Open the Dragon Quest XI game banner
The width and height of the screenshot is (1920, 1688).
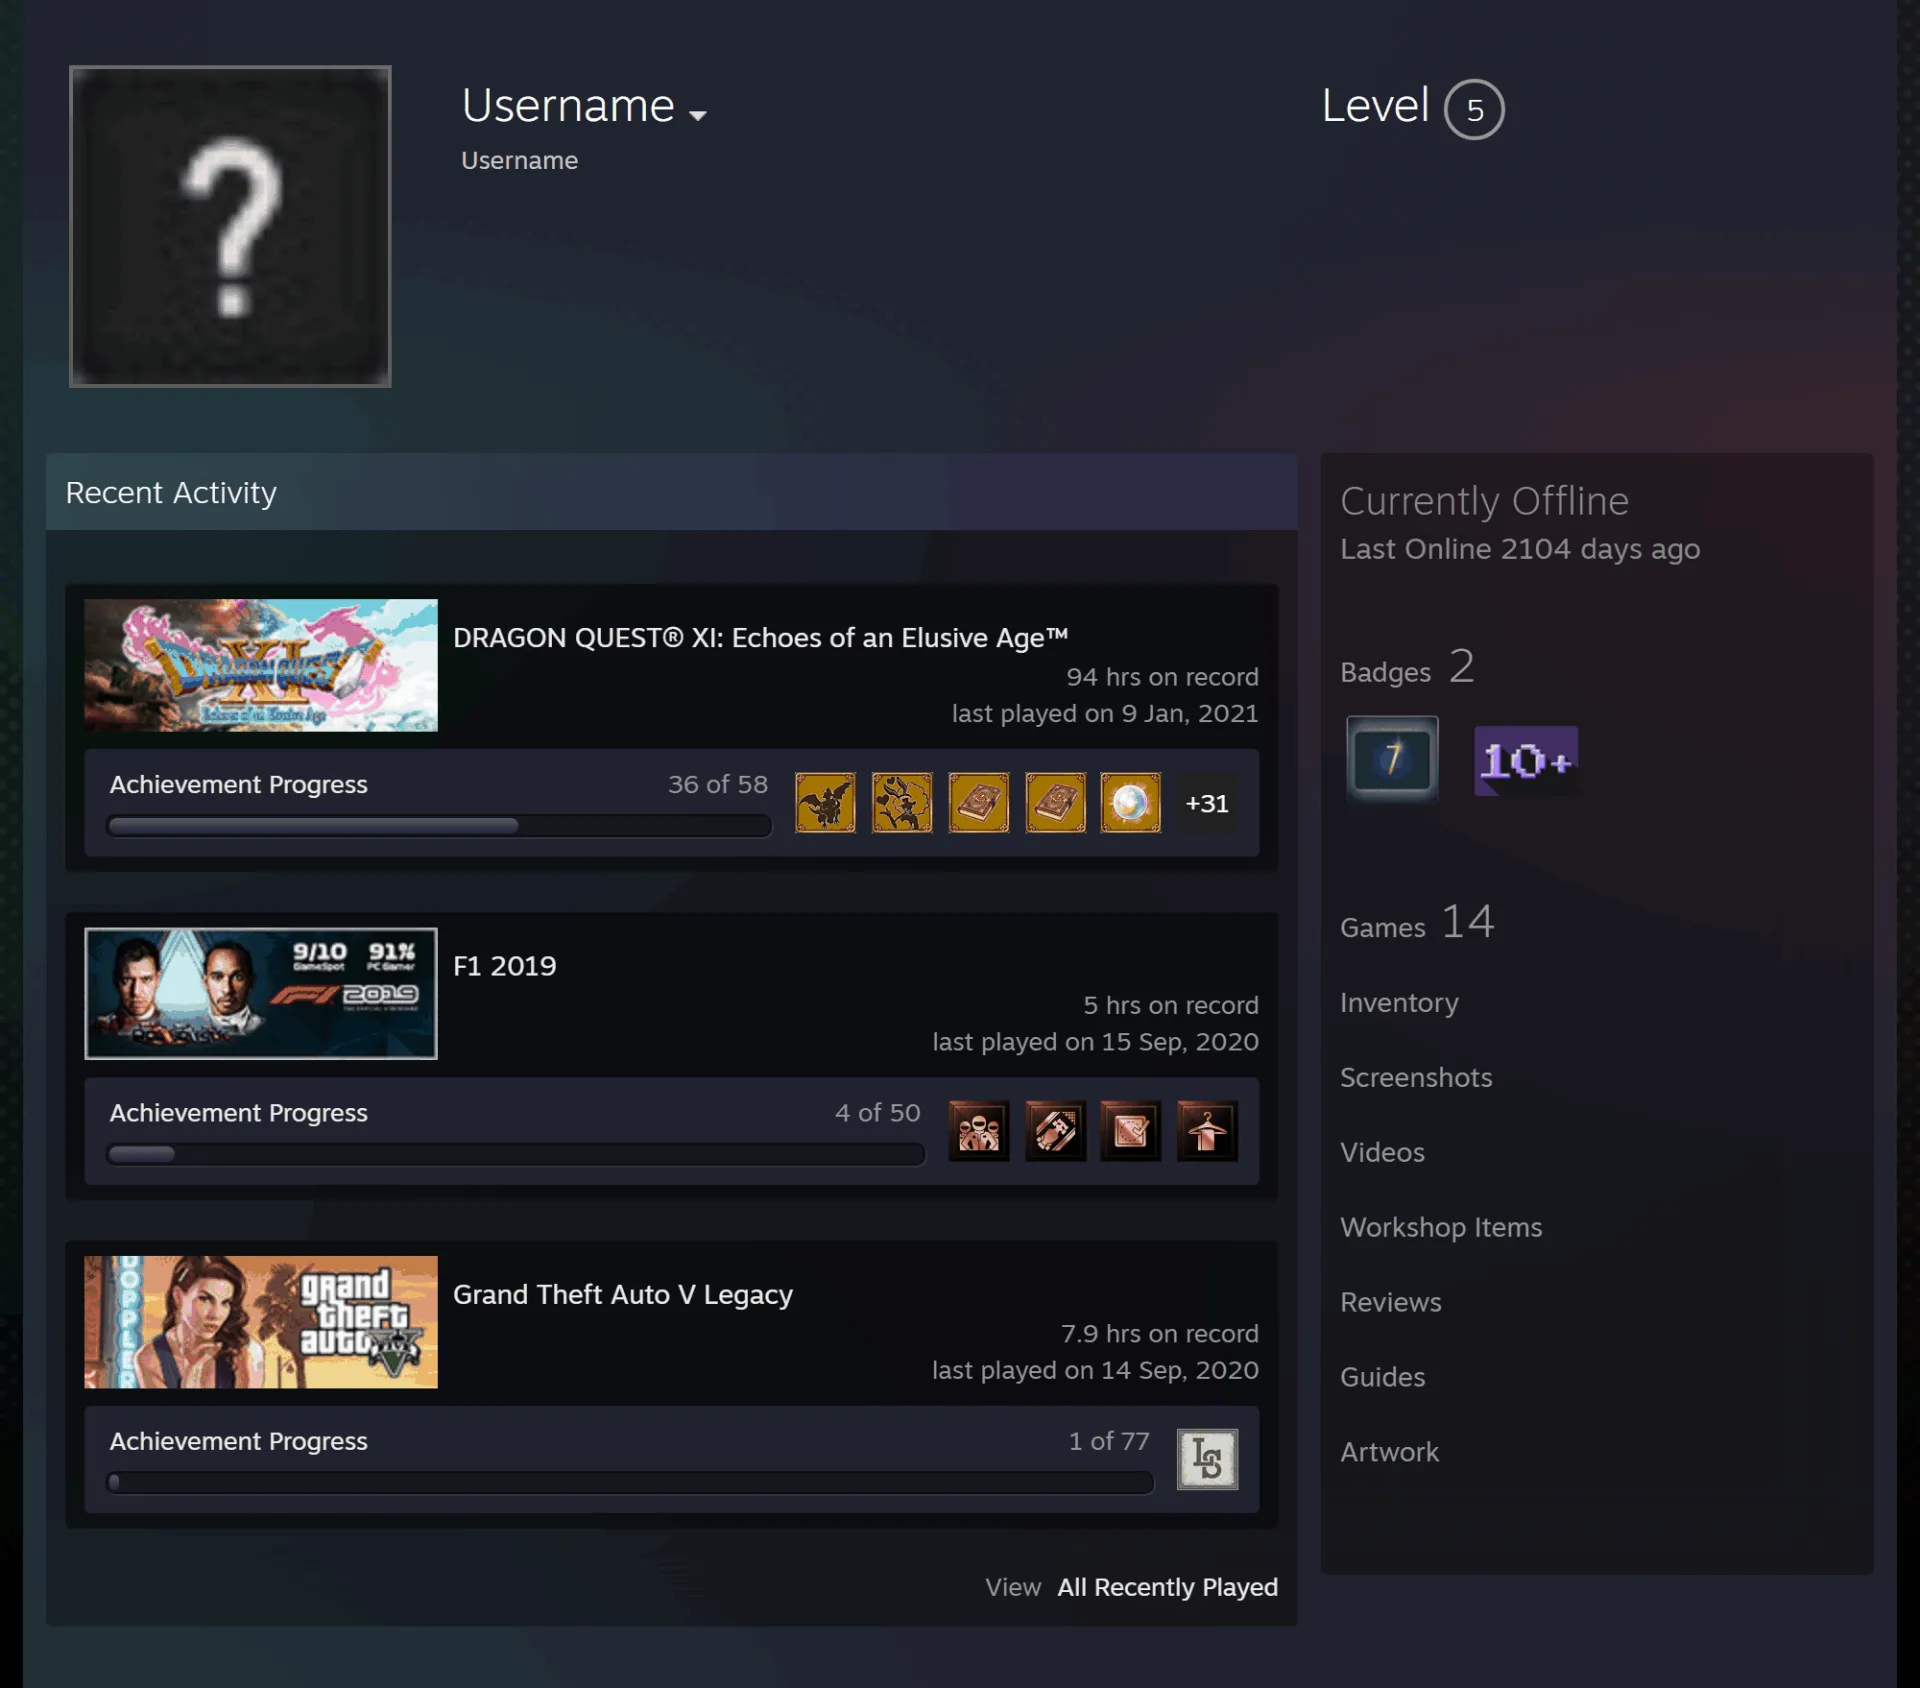(x=261, y=665)
